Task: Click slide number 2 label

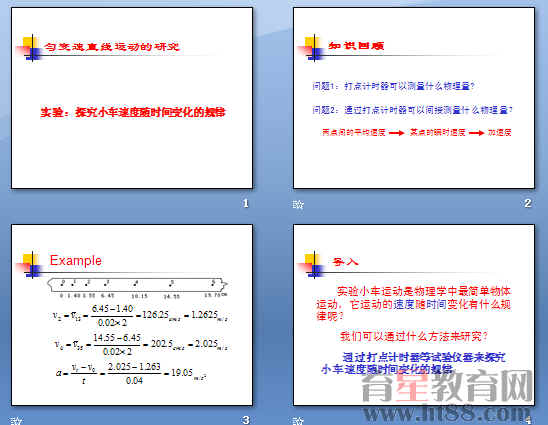Action: [528, 203]
